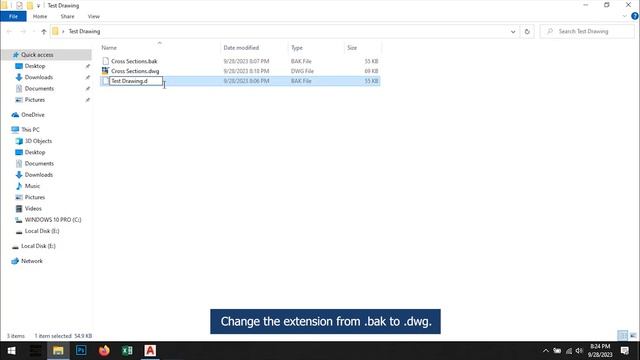This screenshot has height=360, width=640.
Task: Open the volume speaker icon
Action: coord(579,351)
